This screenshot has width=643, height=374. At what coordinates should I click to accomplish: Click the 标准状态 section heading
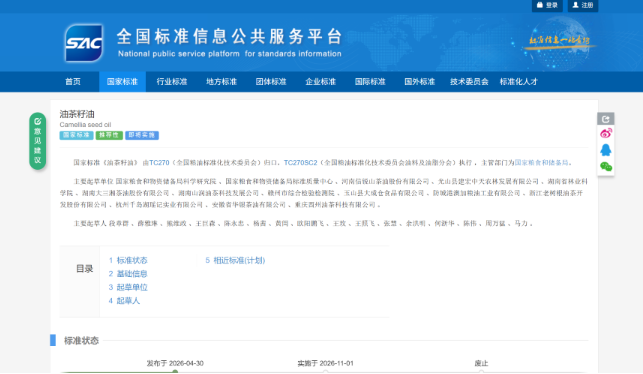(81, 340)
